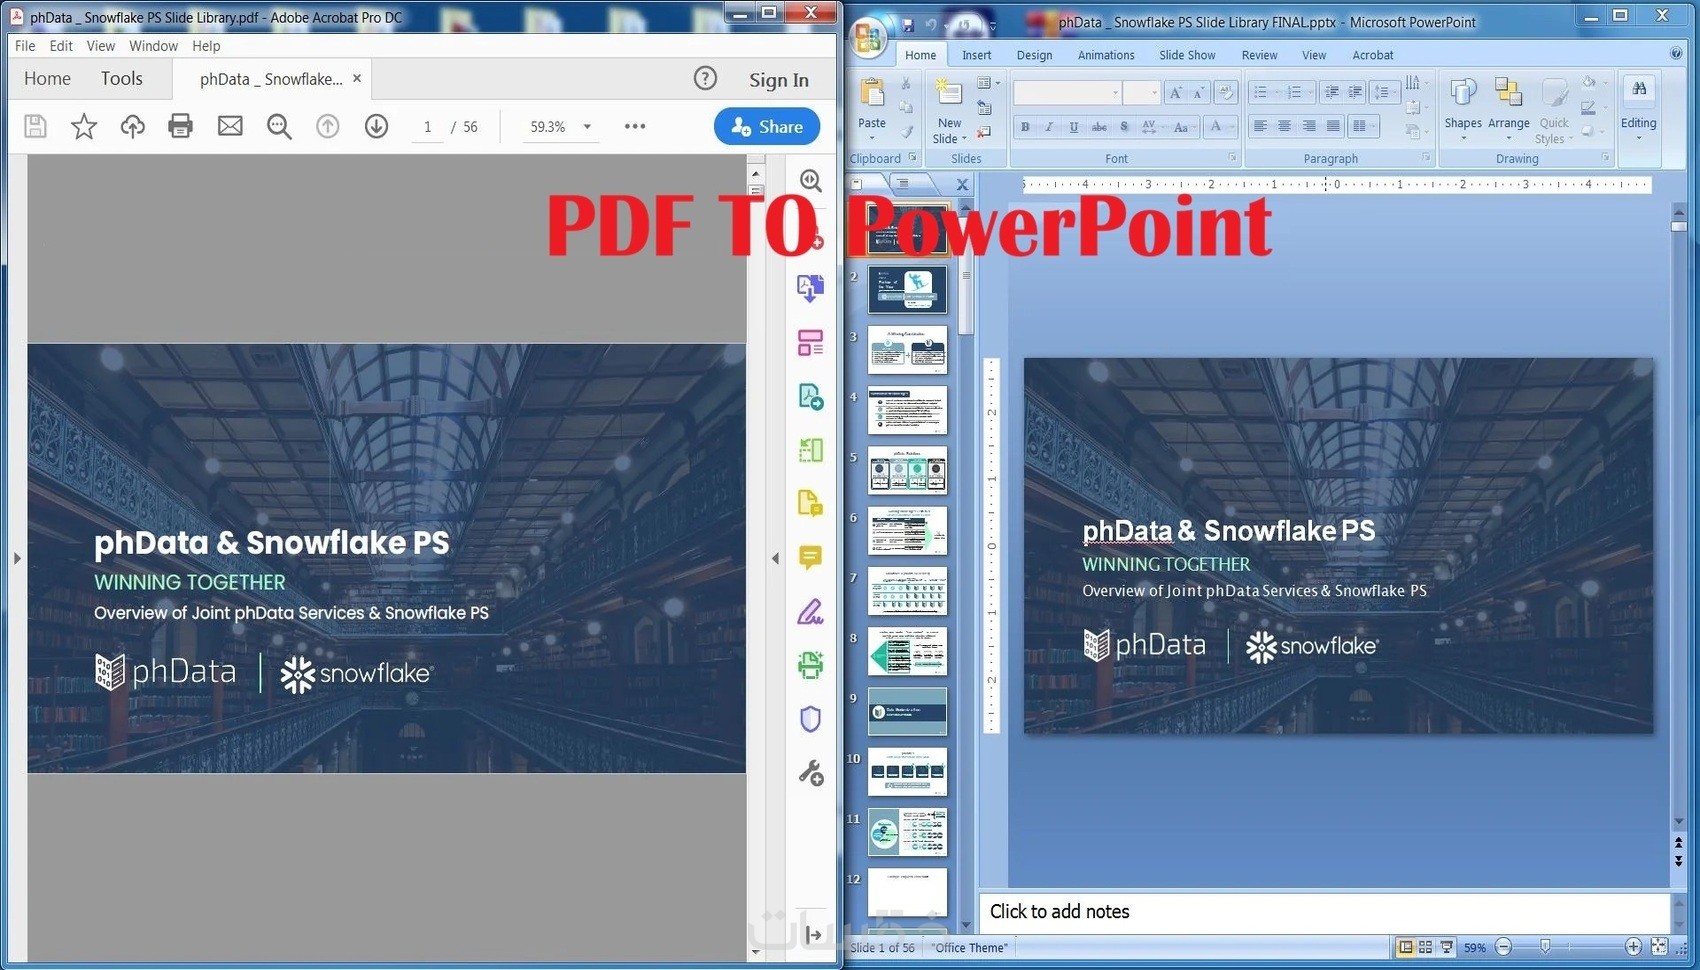Expand the Acrobat left navigation pane
Image resolution: width=1700 pixels, height=970 pixels.
pyautogui.click(x=17, y=558)
